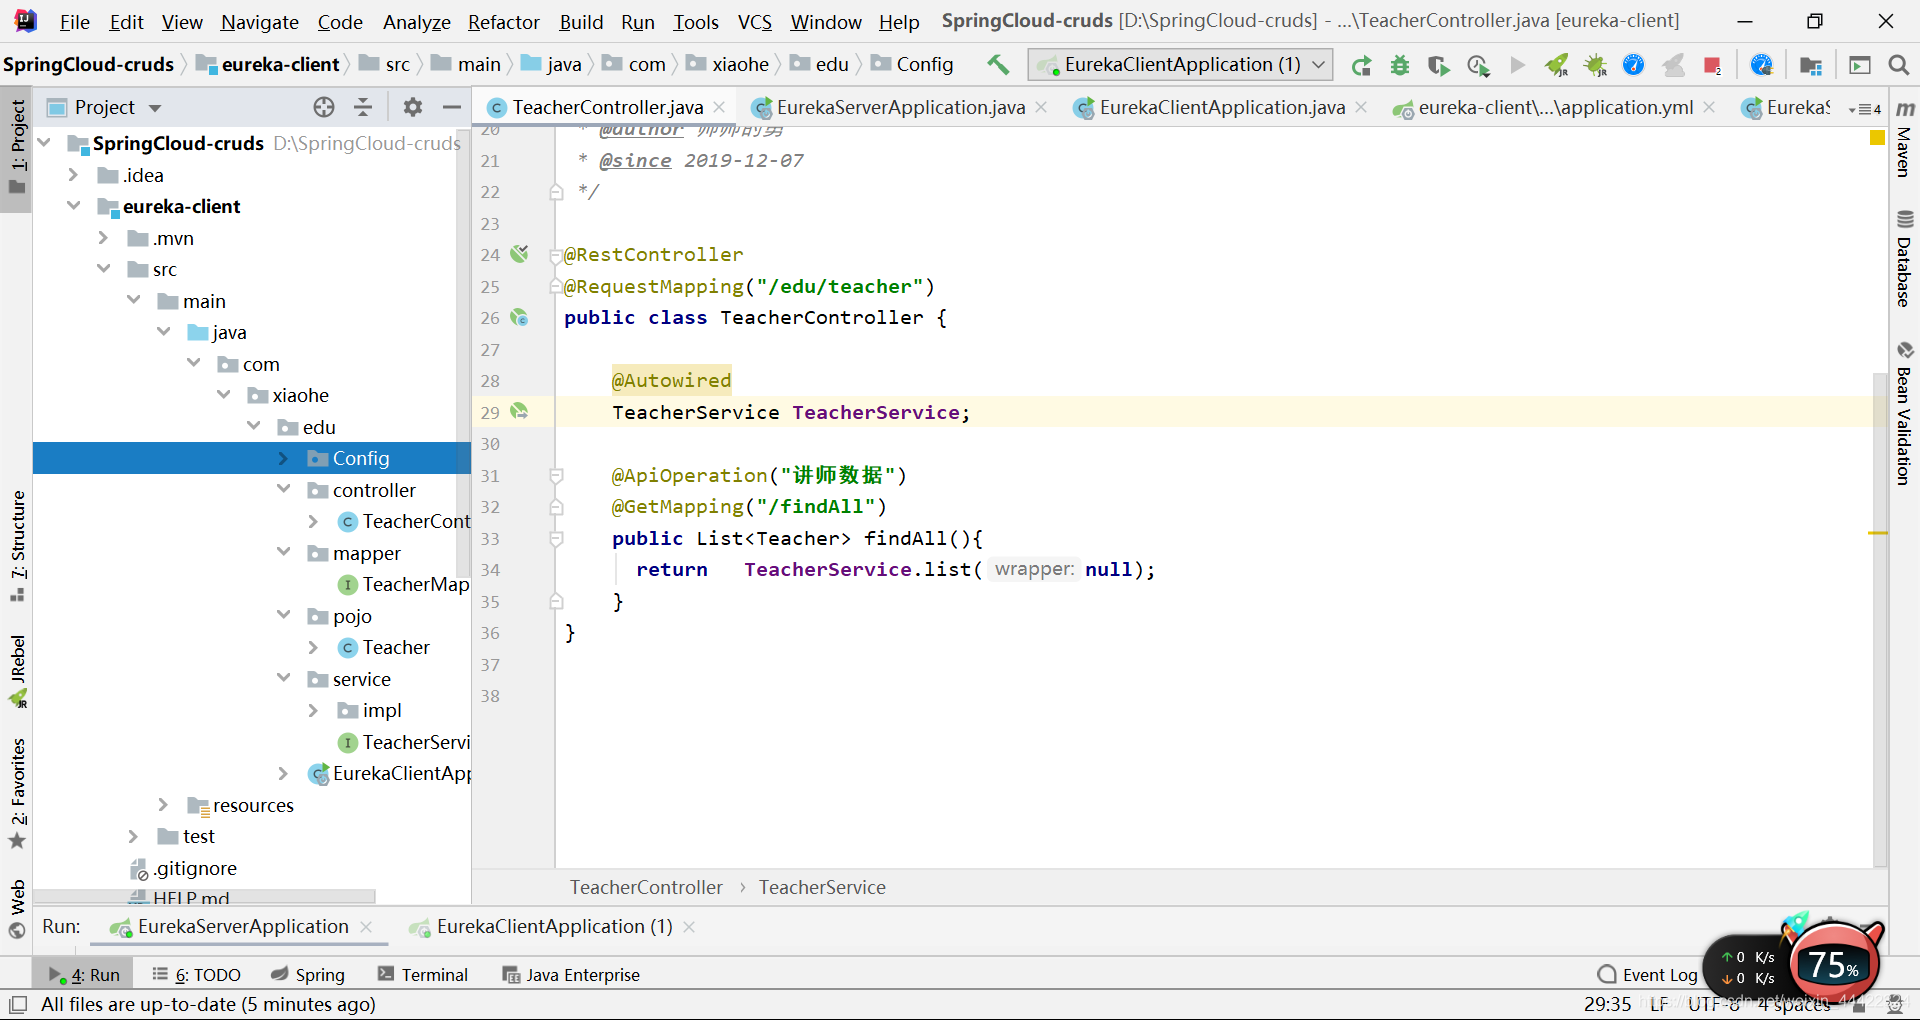The image size is (1920, 1020).
Task: Open the VCS menu
Action: [x=755, y=22]
